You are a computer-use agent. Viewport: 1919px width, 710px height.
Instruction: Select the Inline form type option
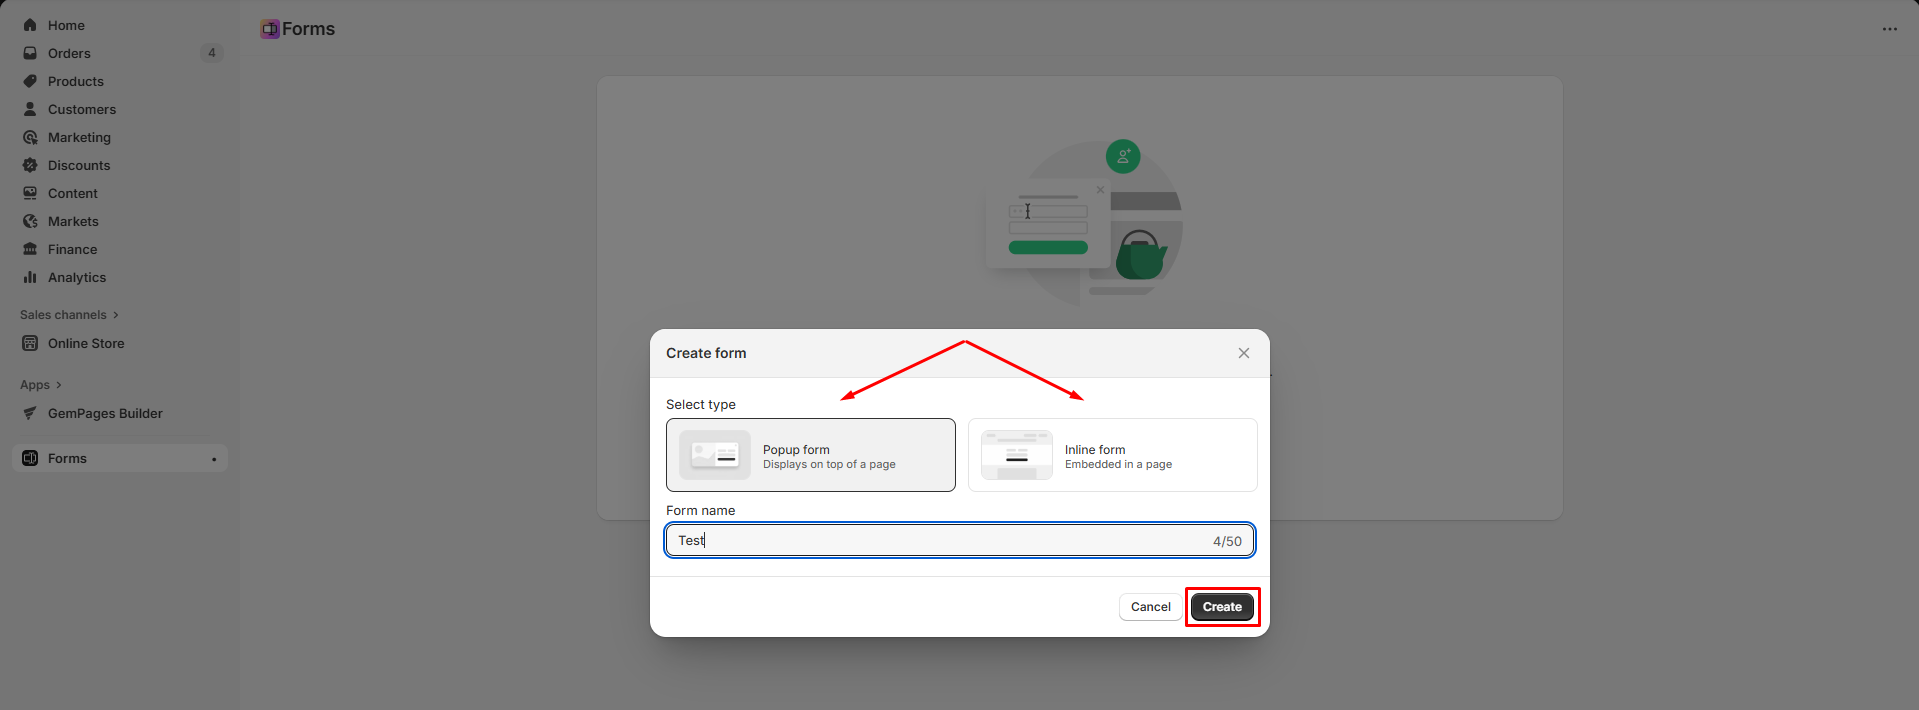(1112, 455)
